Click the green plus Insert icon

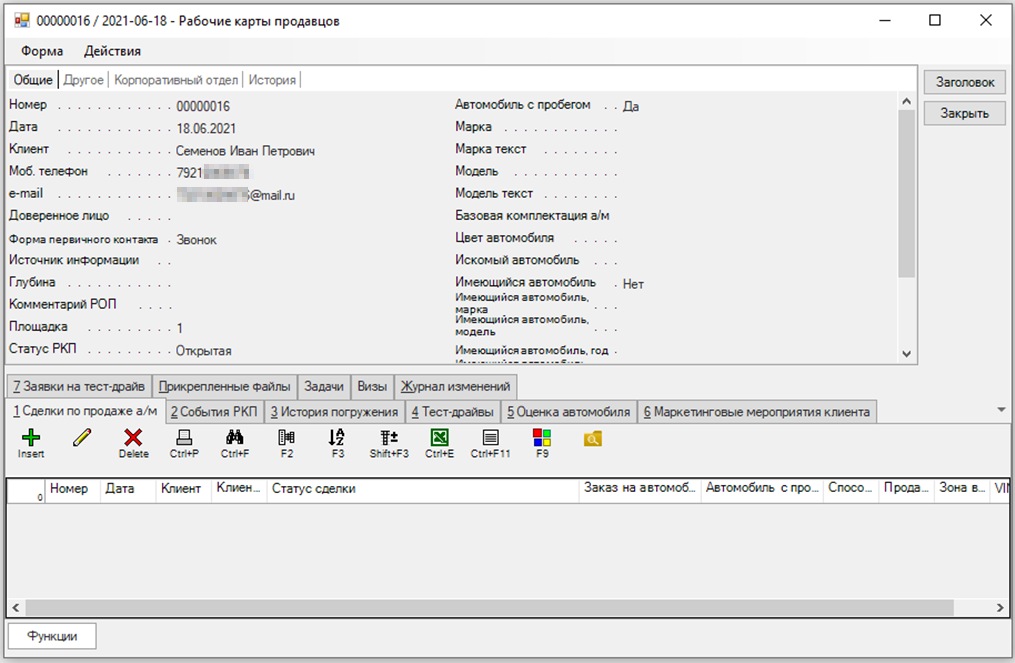31,438
